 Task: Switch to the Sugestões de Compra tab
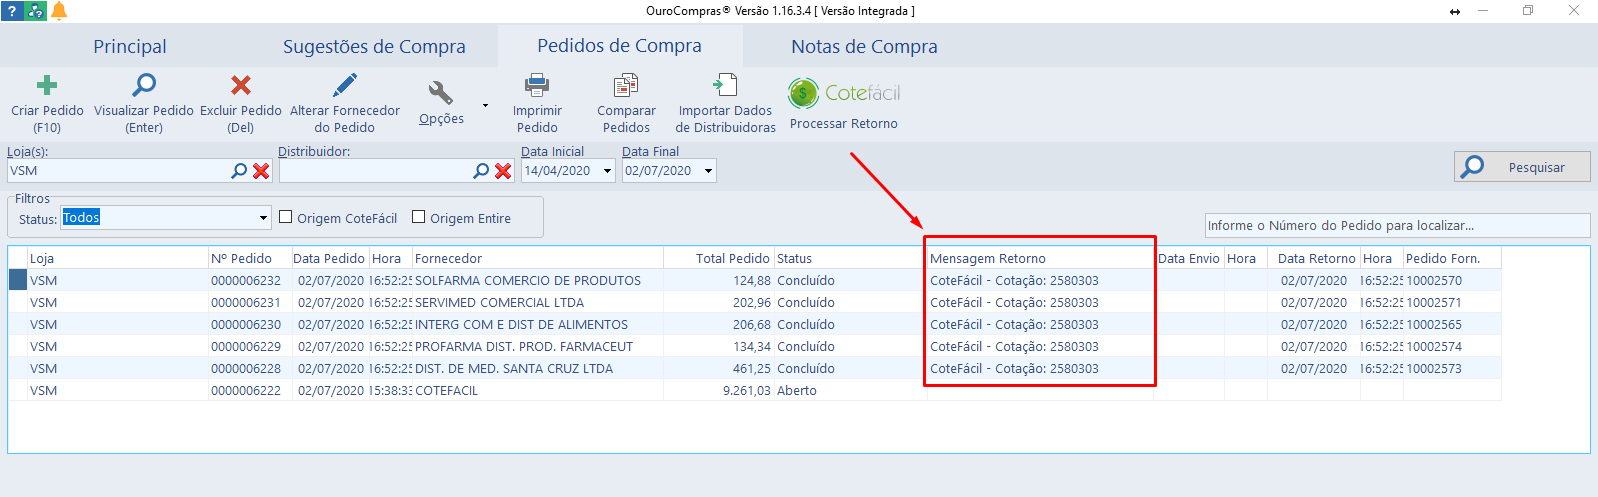pos(374,47)
